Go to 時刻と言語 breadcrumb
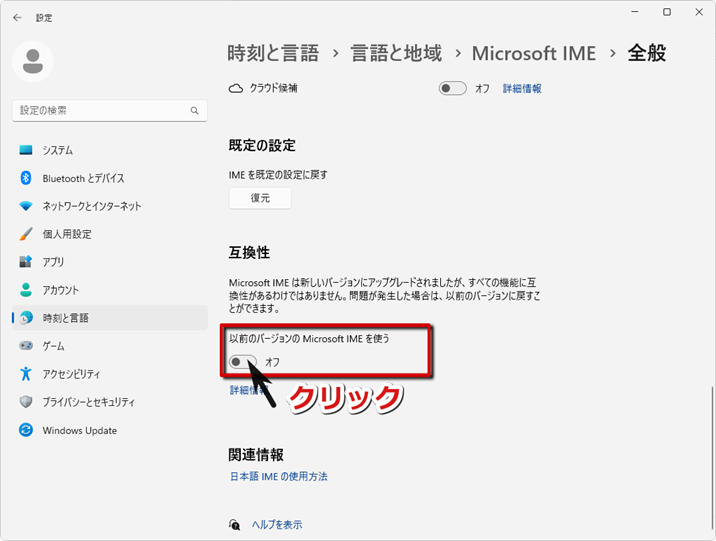 pos(273,53)
